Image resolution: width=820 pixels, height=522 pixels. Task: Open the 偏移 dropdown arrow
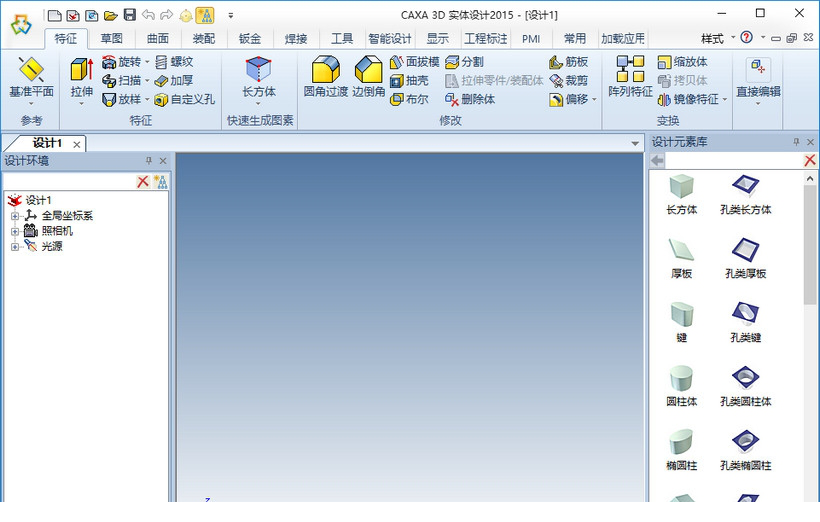pyautogui.click(x=594, y=100)
